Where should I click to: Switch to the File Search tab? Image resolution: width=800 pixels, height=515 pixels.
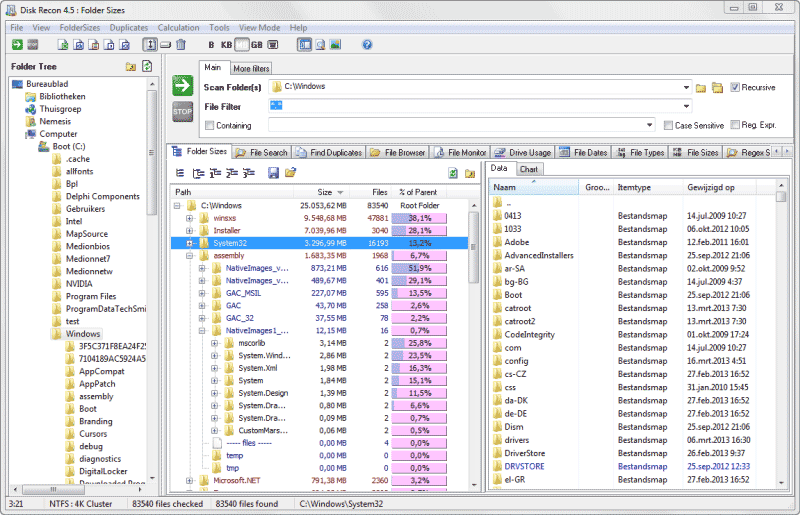262,153
